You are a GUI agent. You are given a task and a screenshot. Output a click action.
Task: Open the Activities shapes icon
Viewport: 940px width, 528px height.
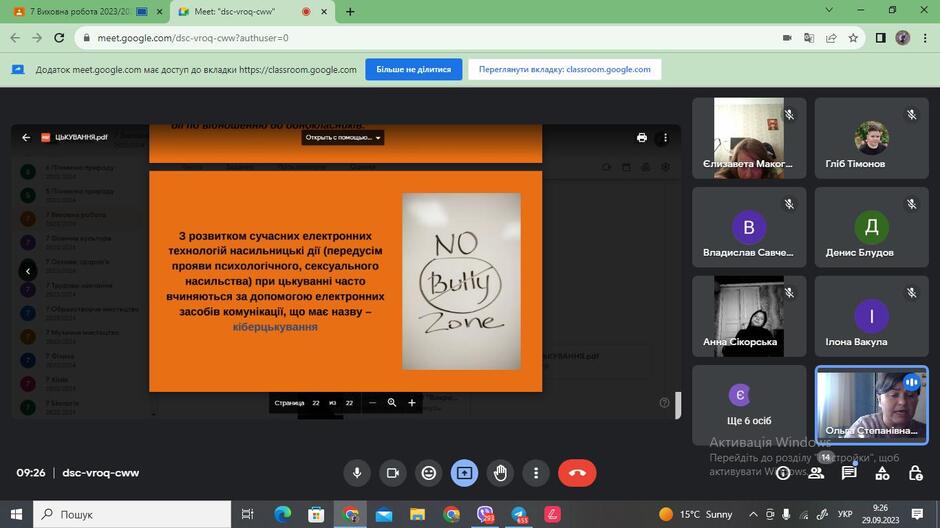tap(882, 473)
